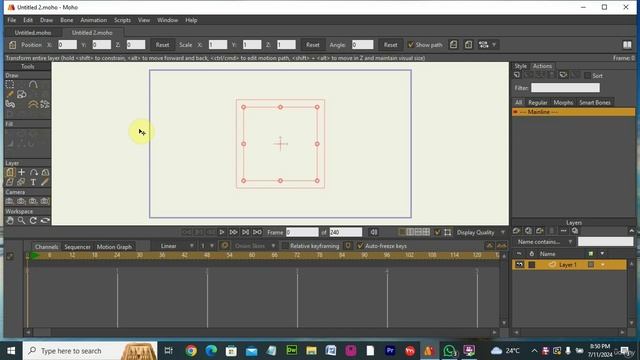
Task: Click the New Layer icon in Layers panel
Action: pyautogui.click(x=517, y=231)
